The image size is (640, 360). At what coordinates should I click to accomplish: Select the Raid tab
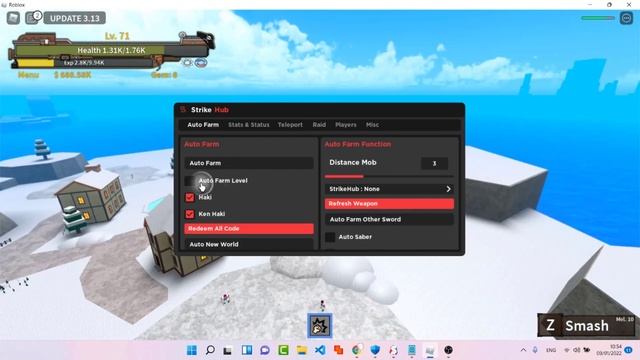[x=319, y=125]
